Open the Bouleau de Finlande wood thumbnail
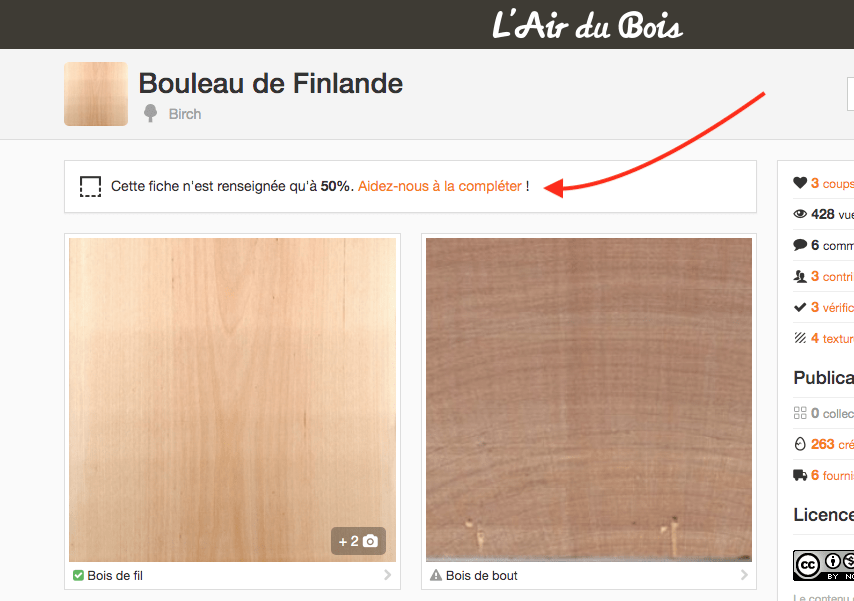Viewport: 854px width, 601px height. point(96,94)
